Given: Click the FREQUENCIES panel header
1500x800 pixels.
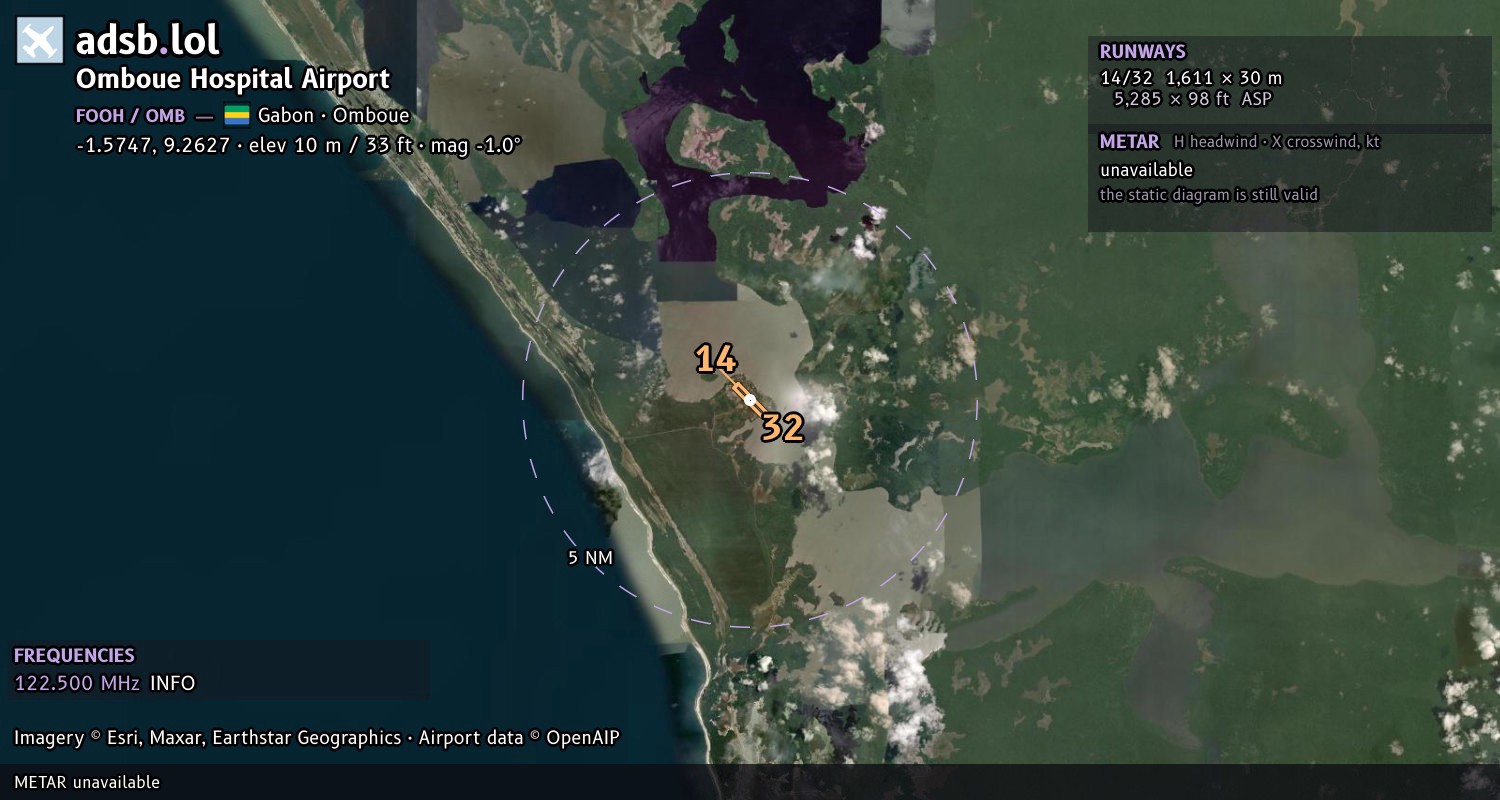Looking at the screenshot, I should [74, 656].
